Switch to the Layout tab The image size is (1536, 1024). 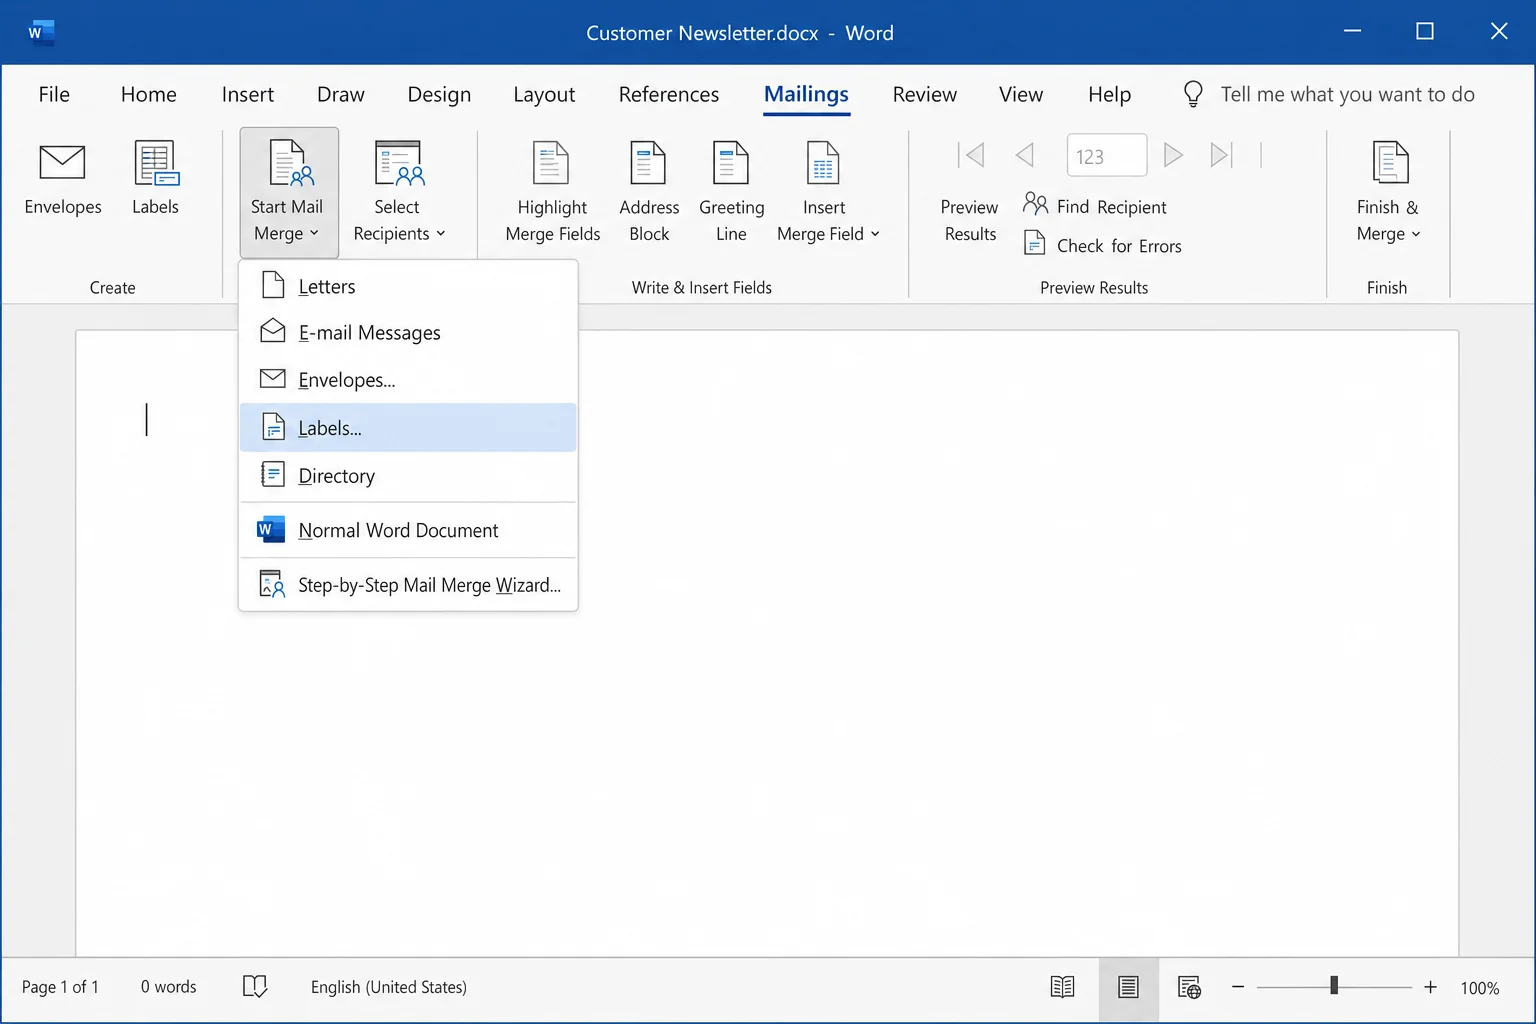point(544,94)
